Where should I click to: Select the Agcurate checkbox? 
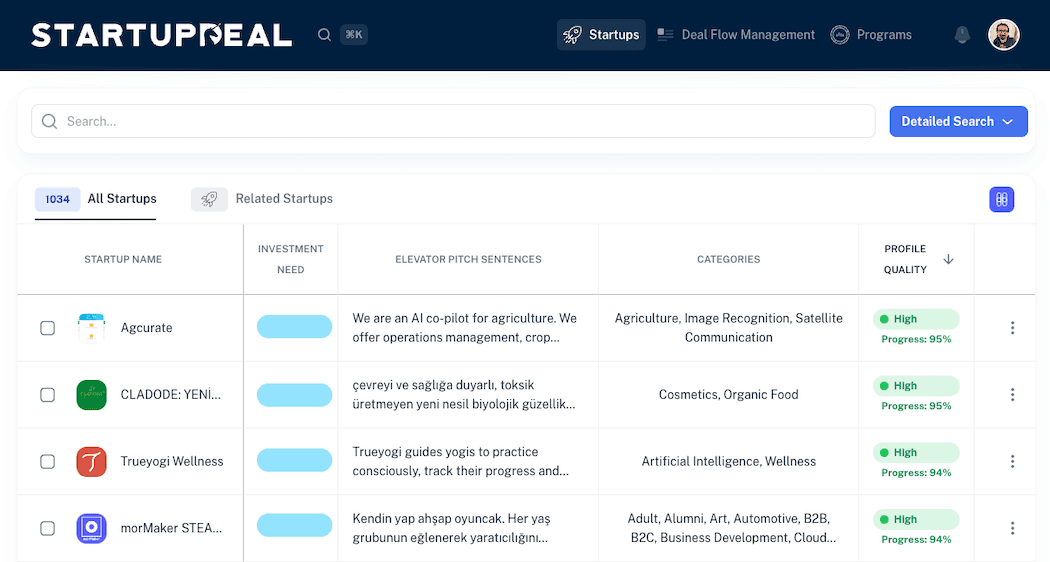48,328
